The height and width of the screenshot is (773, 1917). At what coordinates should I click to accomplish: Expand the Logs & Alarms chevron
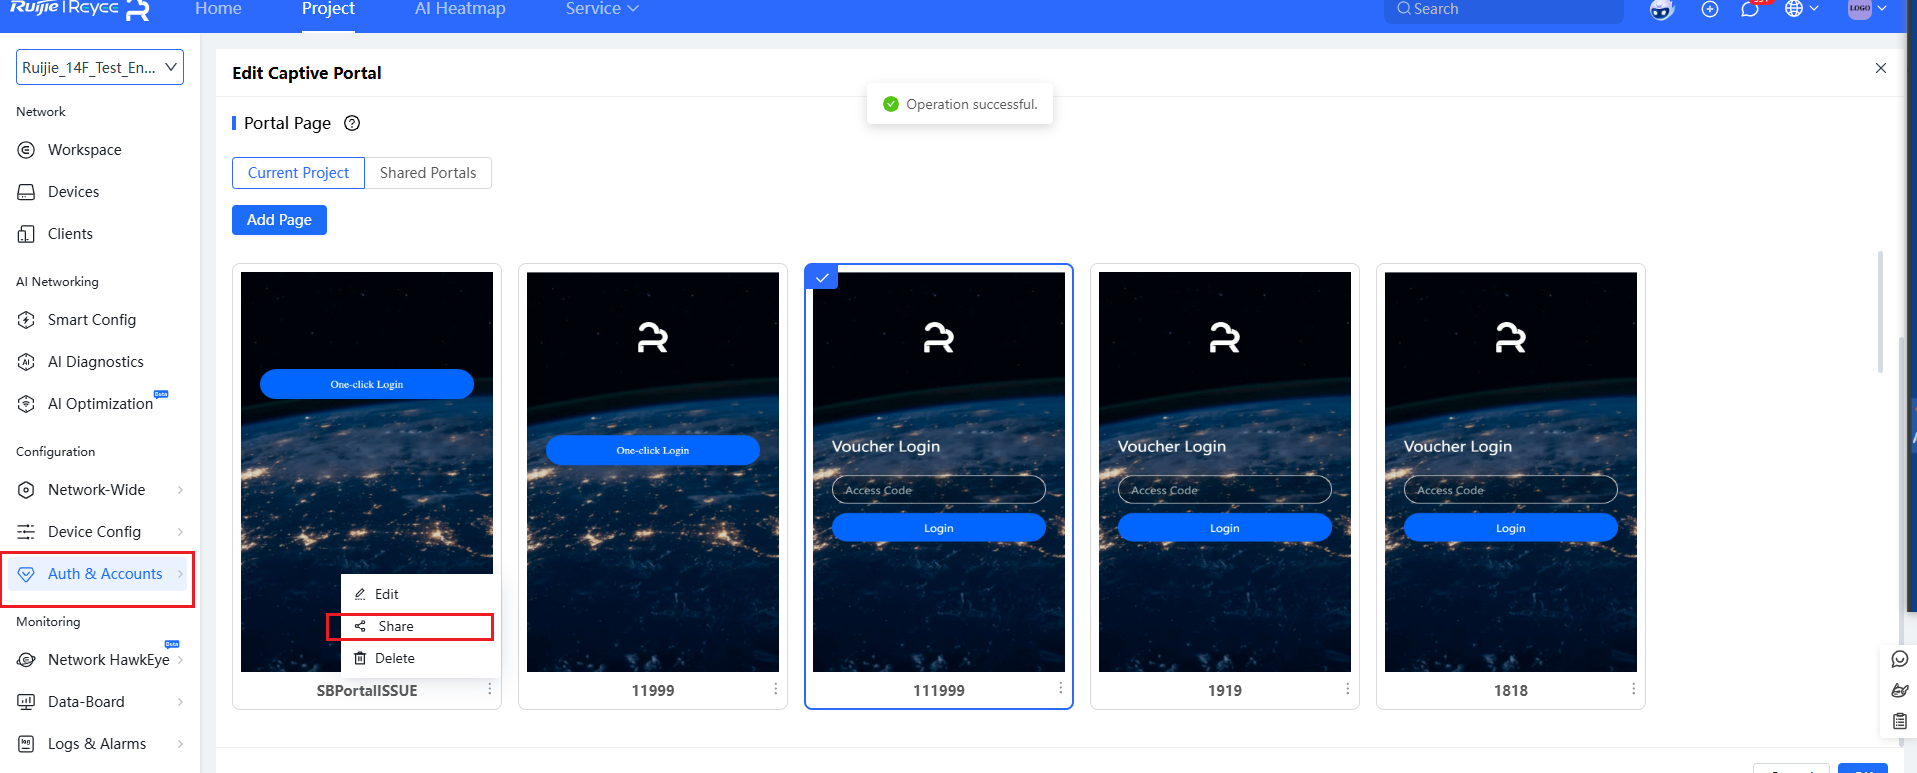pyautogui.click(x=180, y=744)
